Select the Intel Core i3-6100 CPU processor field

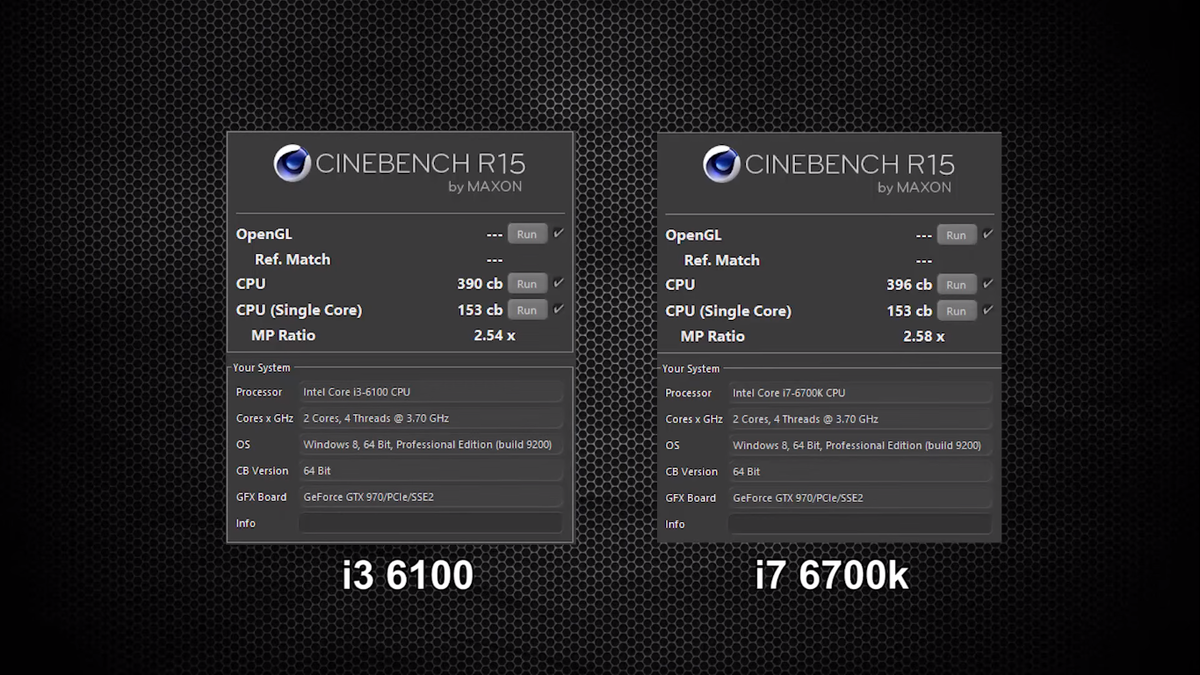click(431, 392)
